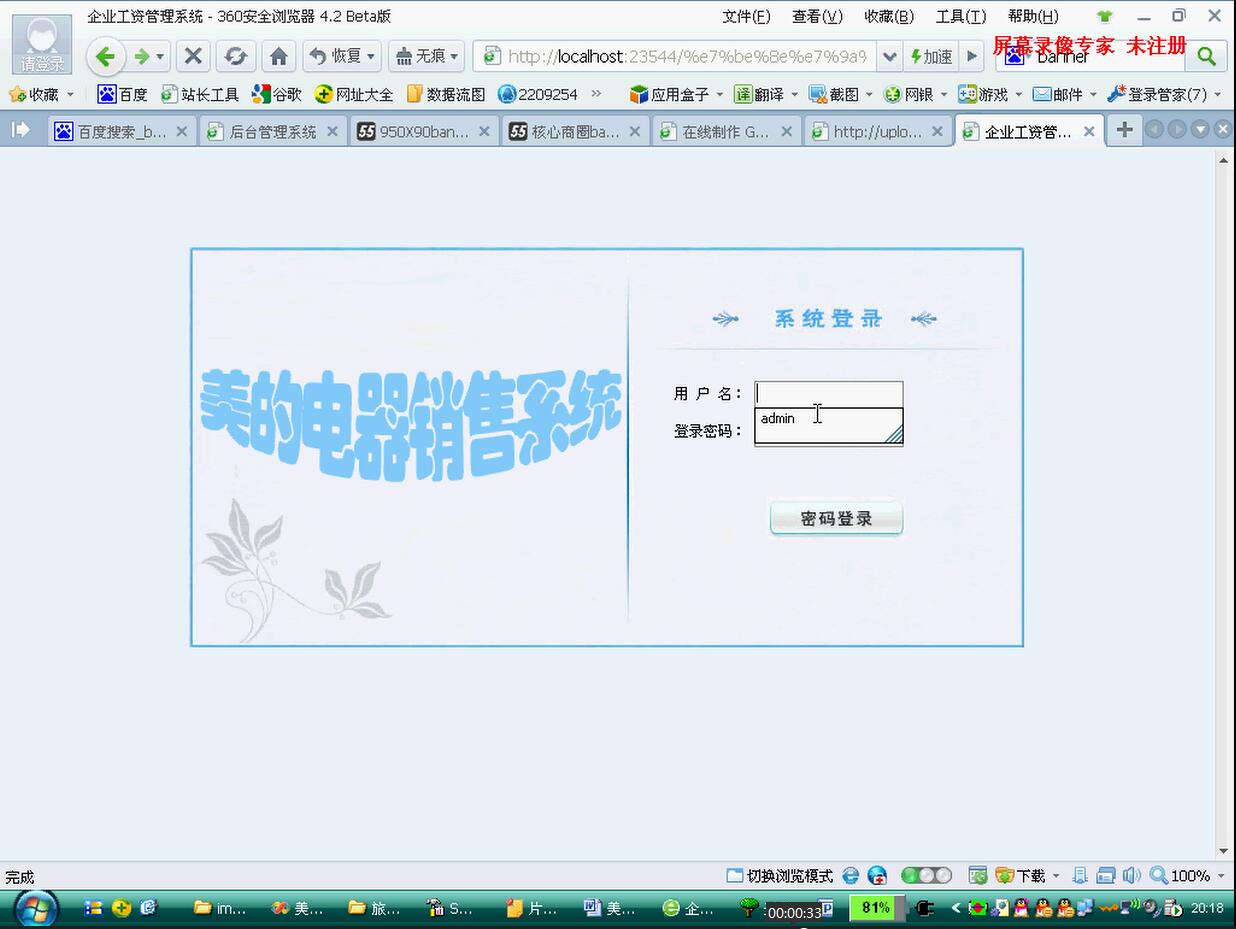Open the im... folder taskbar item
Viewport: 1236px width, 929px height.
point(221,908)
